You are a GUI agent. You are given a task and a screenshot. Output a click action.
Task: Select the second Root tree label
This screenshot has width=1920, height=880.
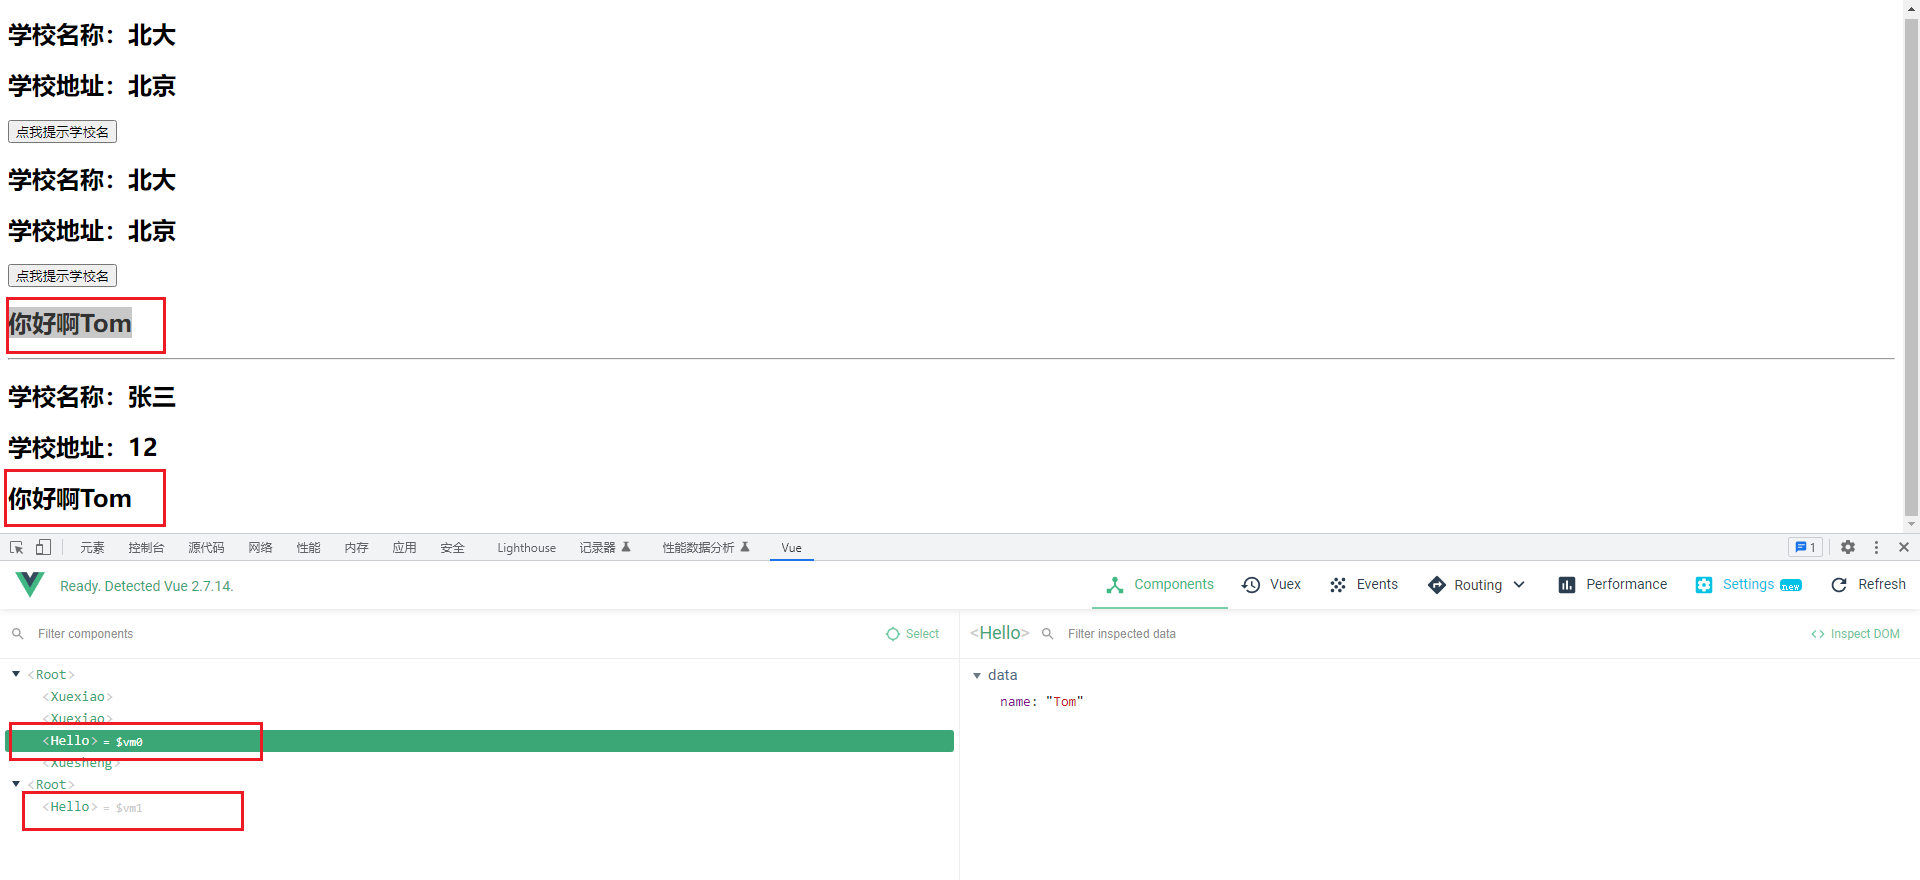coord(51,785)
